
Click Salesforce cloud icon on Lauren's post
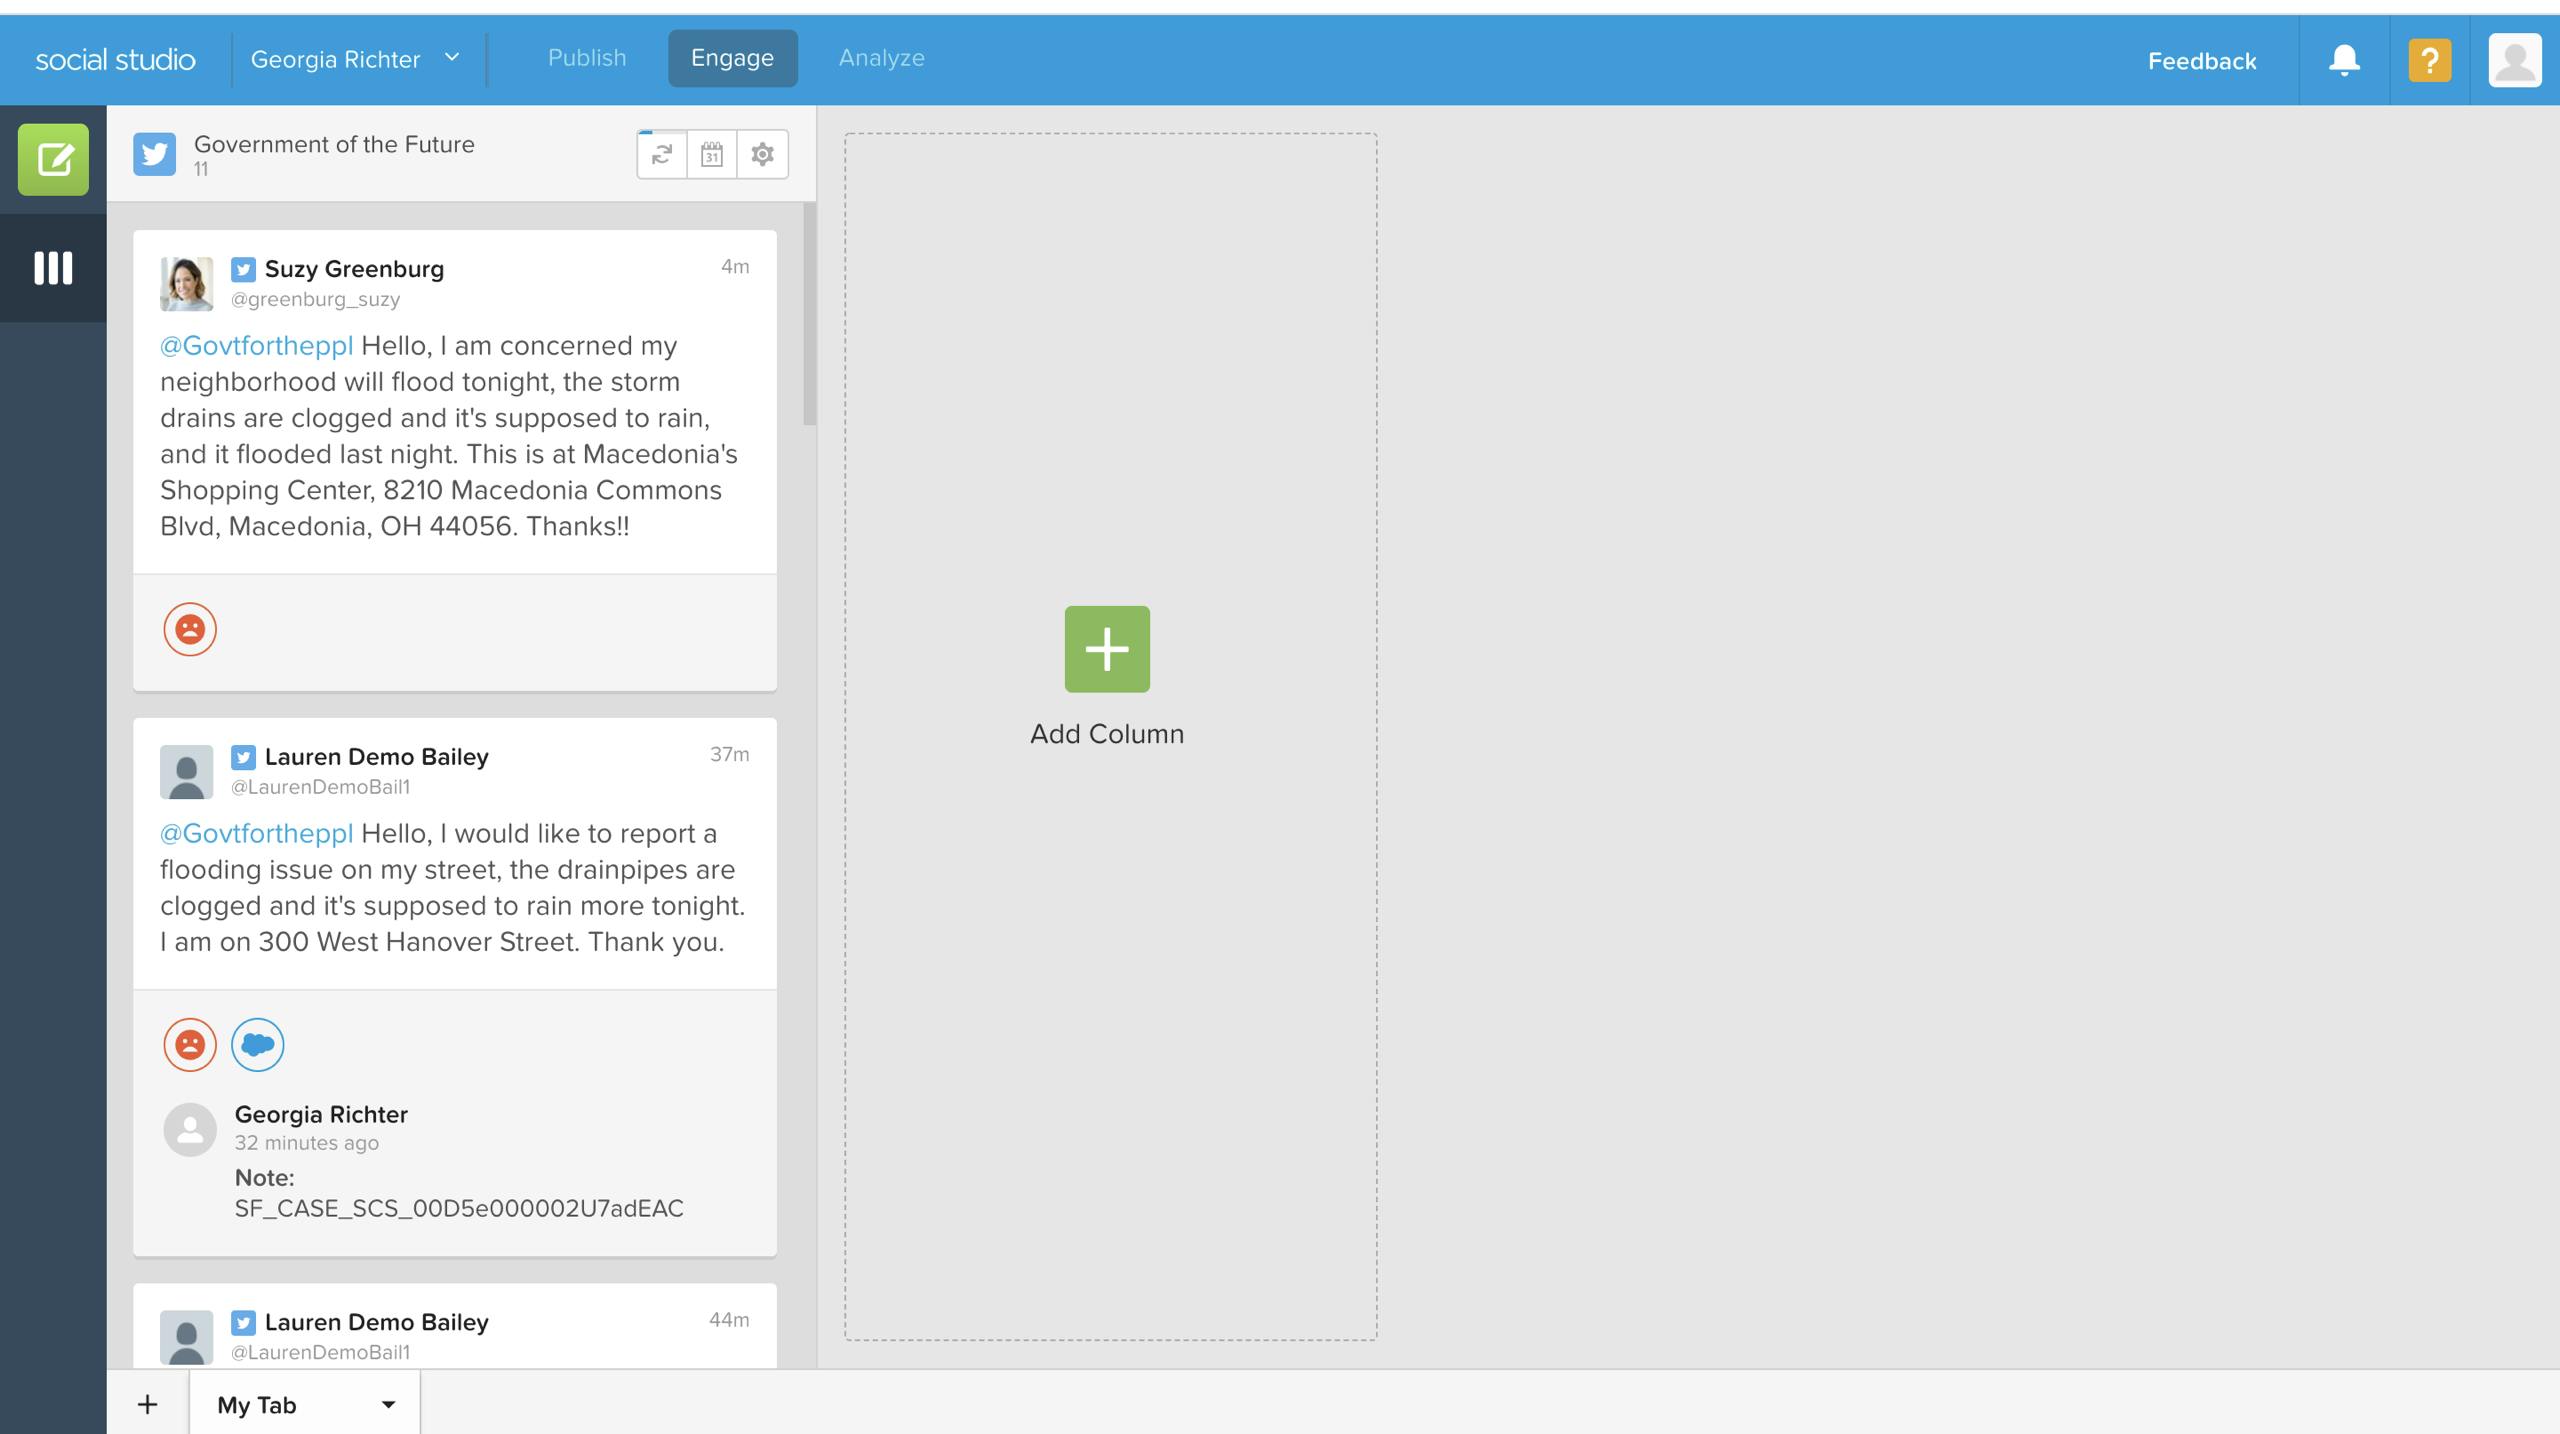coord(258,1045)
